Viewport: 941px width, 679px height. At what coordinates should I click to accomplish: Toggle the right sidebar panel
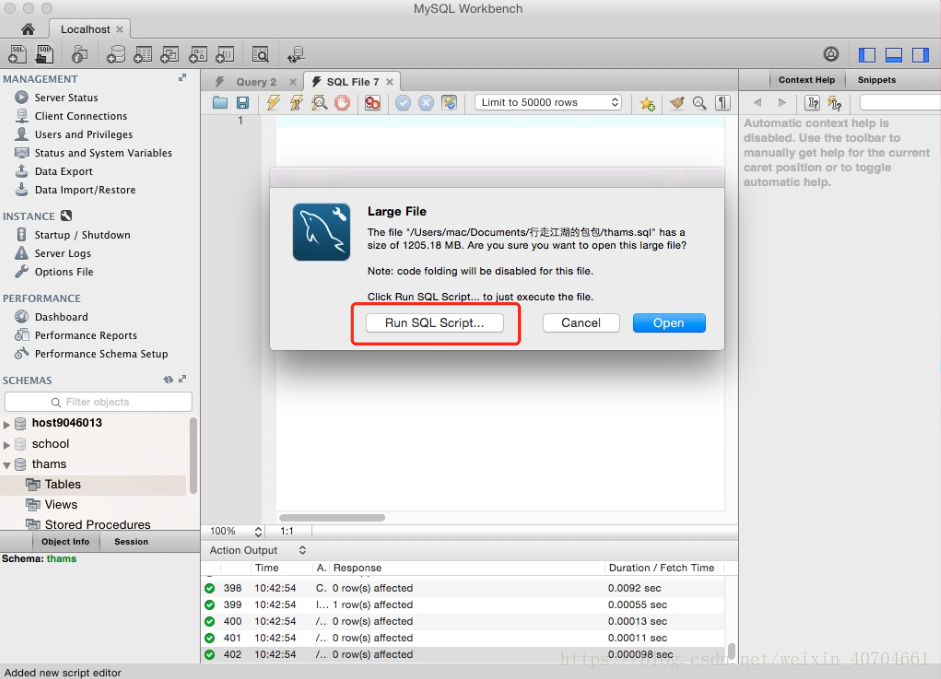(x=920, y=55)
